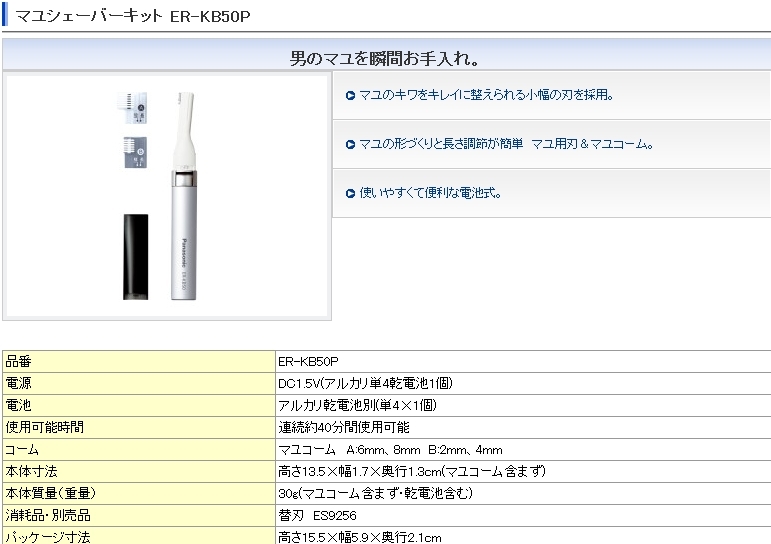Image resolution: width=771 pixels, height=544 pixels.
Task: Click the 電源 row label
Action: [19, 383]
